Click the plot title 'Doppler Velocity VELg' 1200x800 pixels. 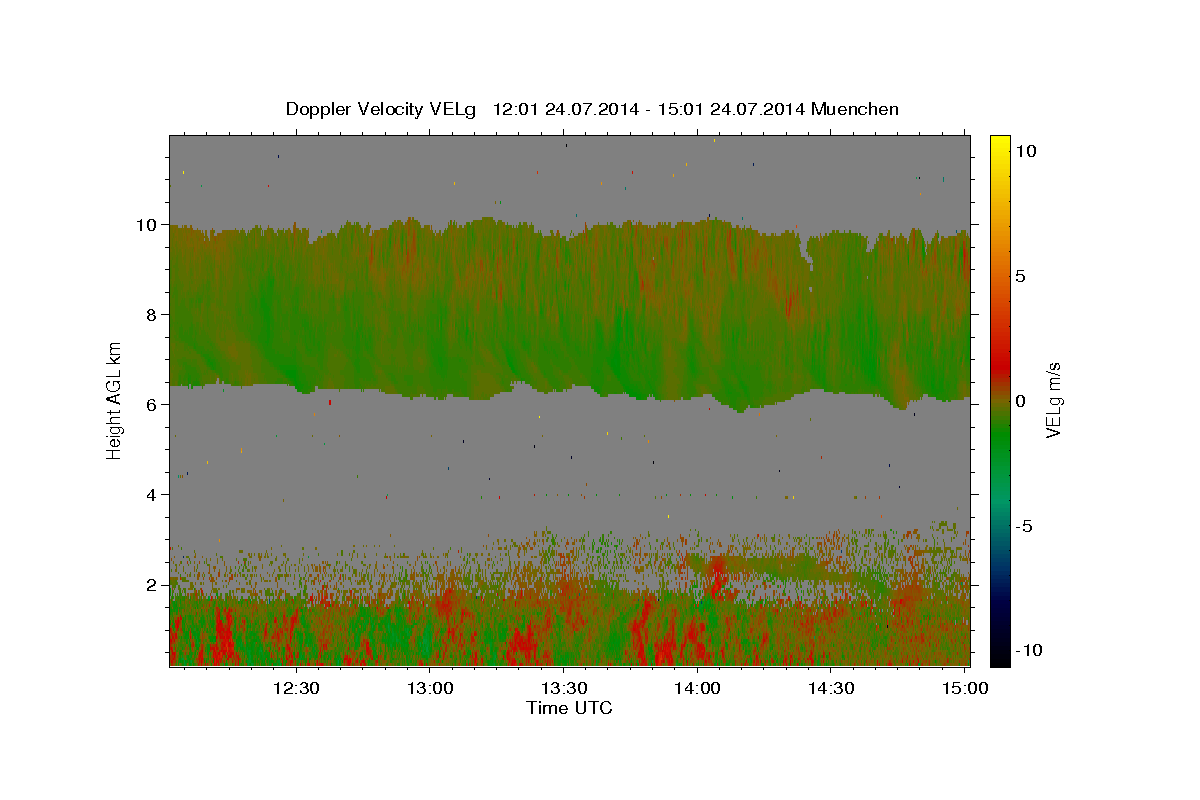382,109
